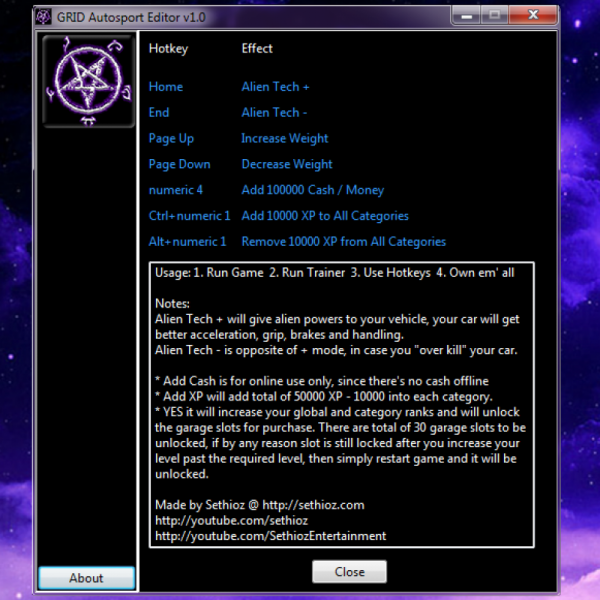
Task: Click the youtube.com/SethiozEntertainment URL
Action: (271, 536)
